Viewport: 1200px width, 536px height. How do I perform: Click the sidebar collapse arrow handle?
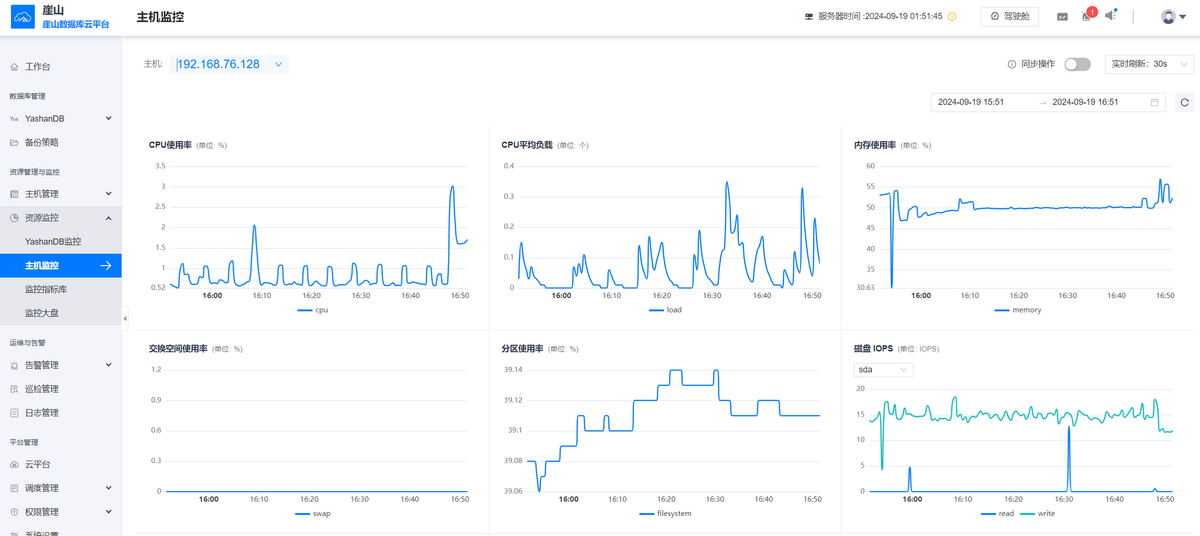pyautogui.click(x=125, y=318)
